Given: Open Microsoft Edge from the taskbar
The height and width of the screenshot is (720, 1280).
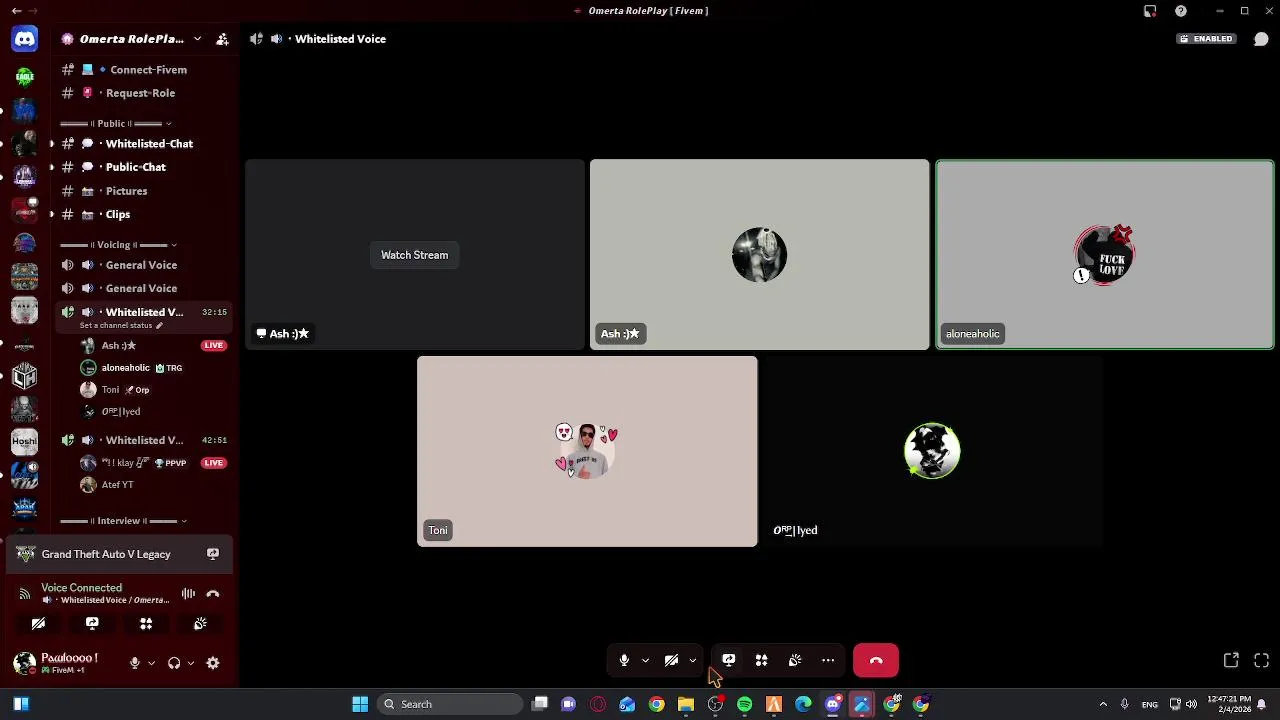Looking at the screenshot, I should pos(803,704).
